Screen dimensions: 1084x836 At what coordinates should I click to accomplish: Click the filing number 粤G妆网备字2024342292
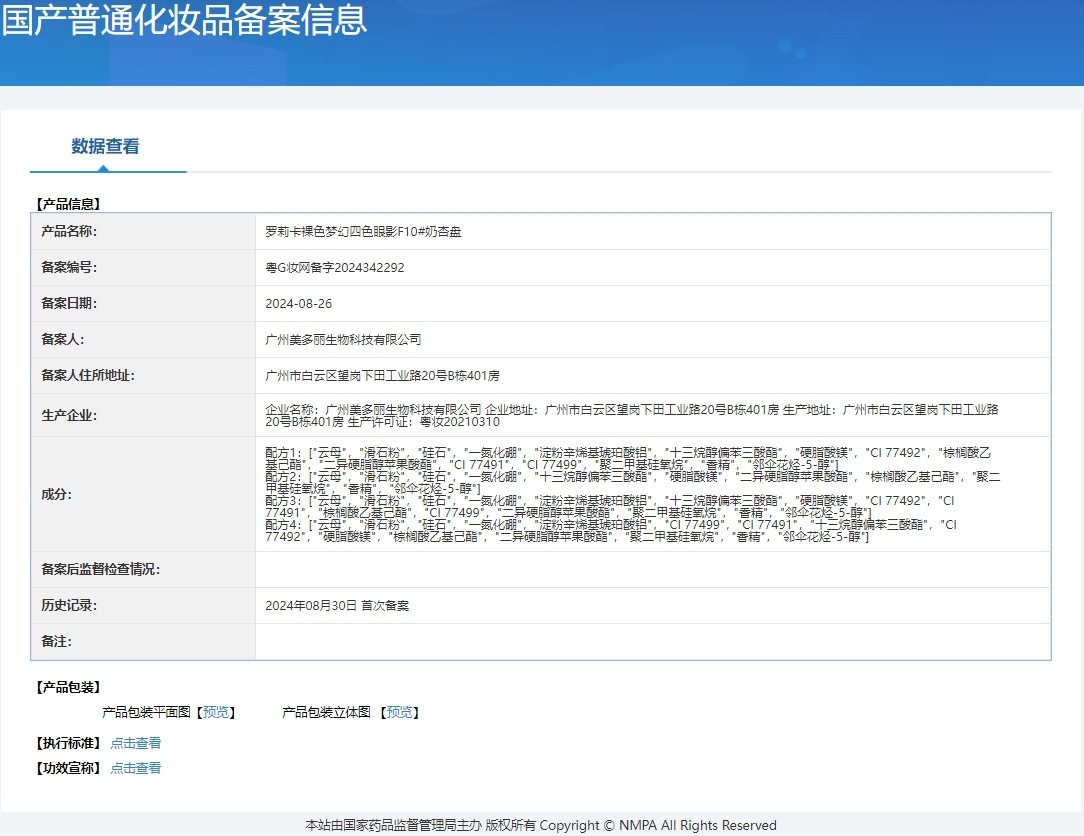tap(335, 267)
